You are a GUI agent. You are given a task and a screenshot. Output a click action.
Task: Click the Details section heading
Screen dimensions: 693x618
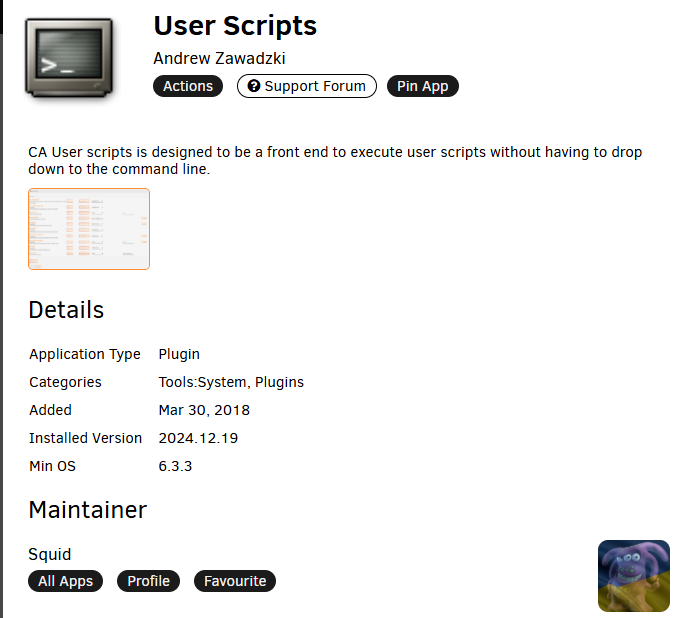66,309
